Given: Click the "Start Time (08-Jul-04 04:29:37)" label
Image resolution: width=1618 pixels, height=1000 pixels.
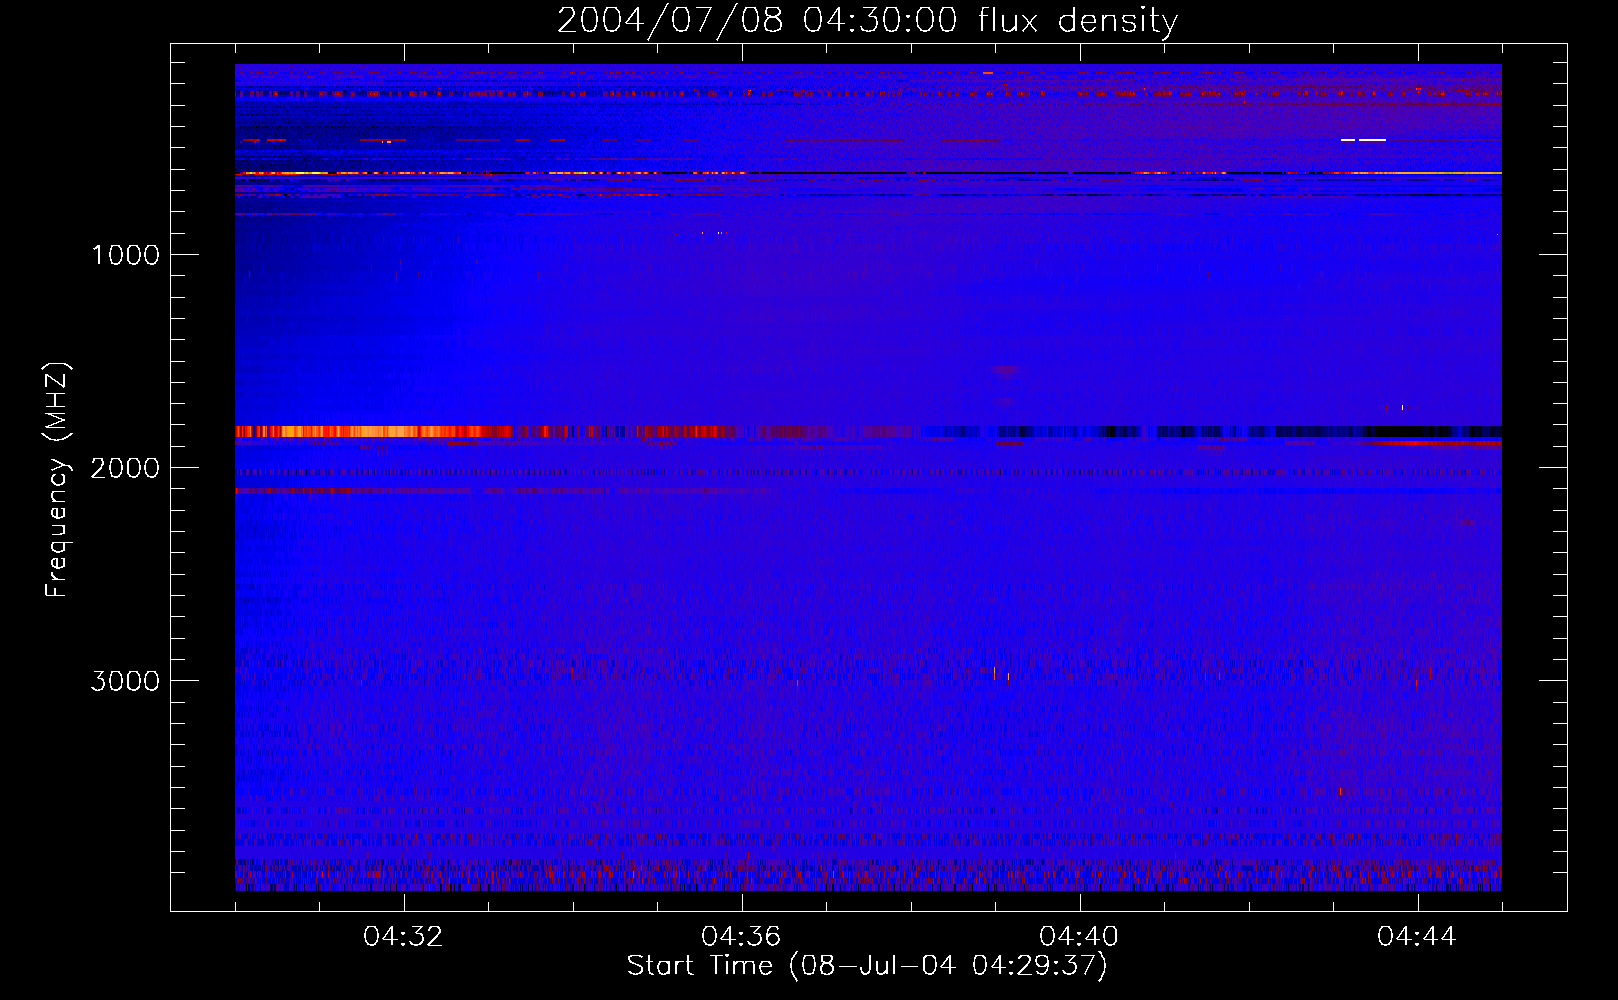Looking at the screenshot, I should (867, 966).
